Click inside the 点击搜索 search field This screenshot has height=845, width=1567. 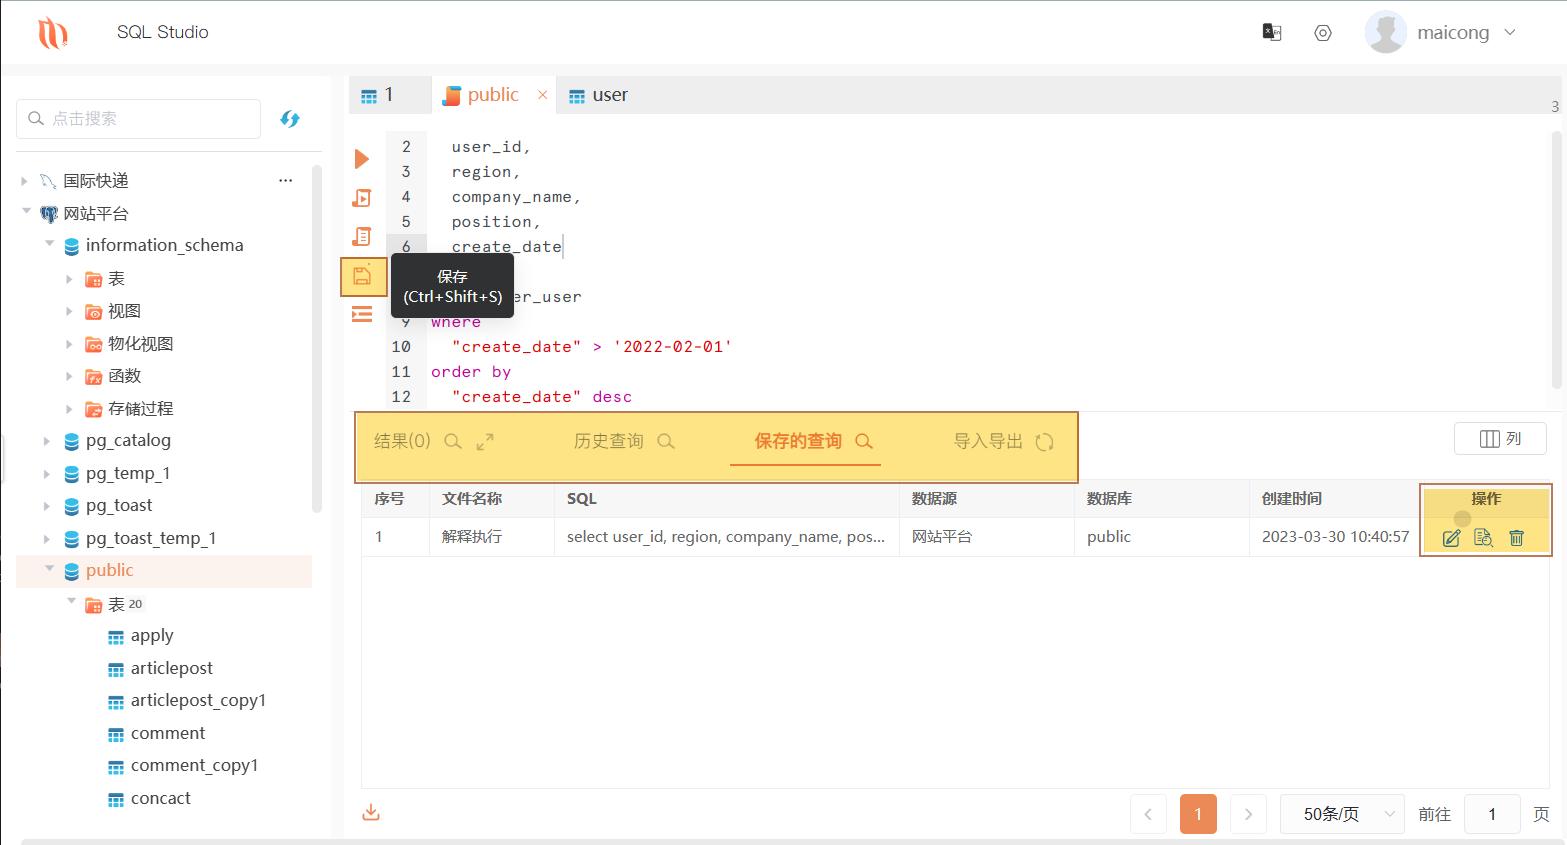pos(140,118)
